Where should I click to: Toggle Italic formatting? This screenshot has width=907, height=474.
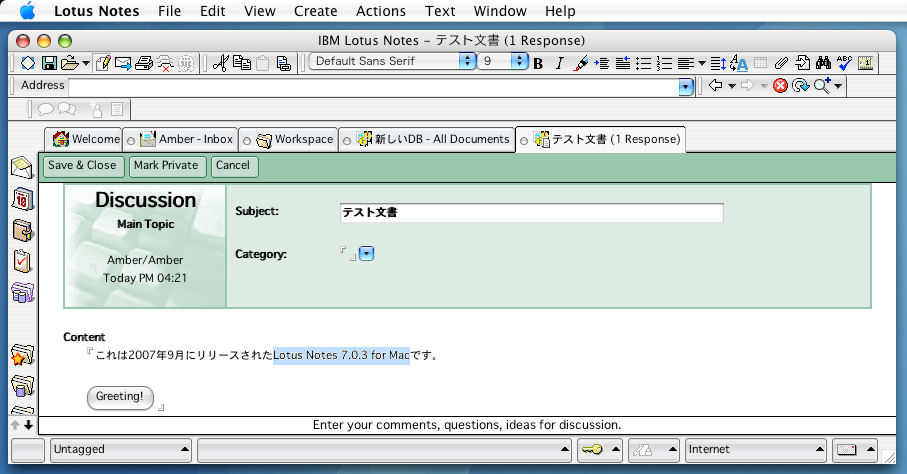click(x=559, y=64)
